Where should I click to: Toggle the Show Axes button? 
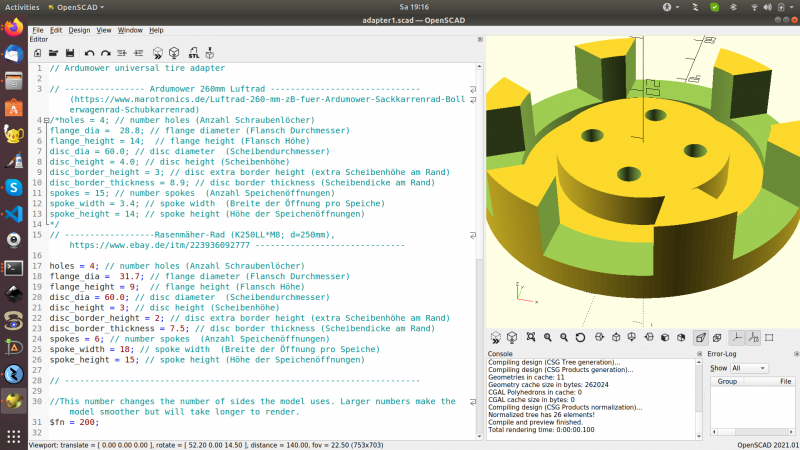pos(737,337)
